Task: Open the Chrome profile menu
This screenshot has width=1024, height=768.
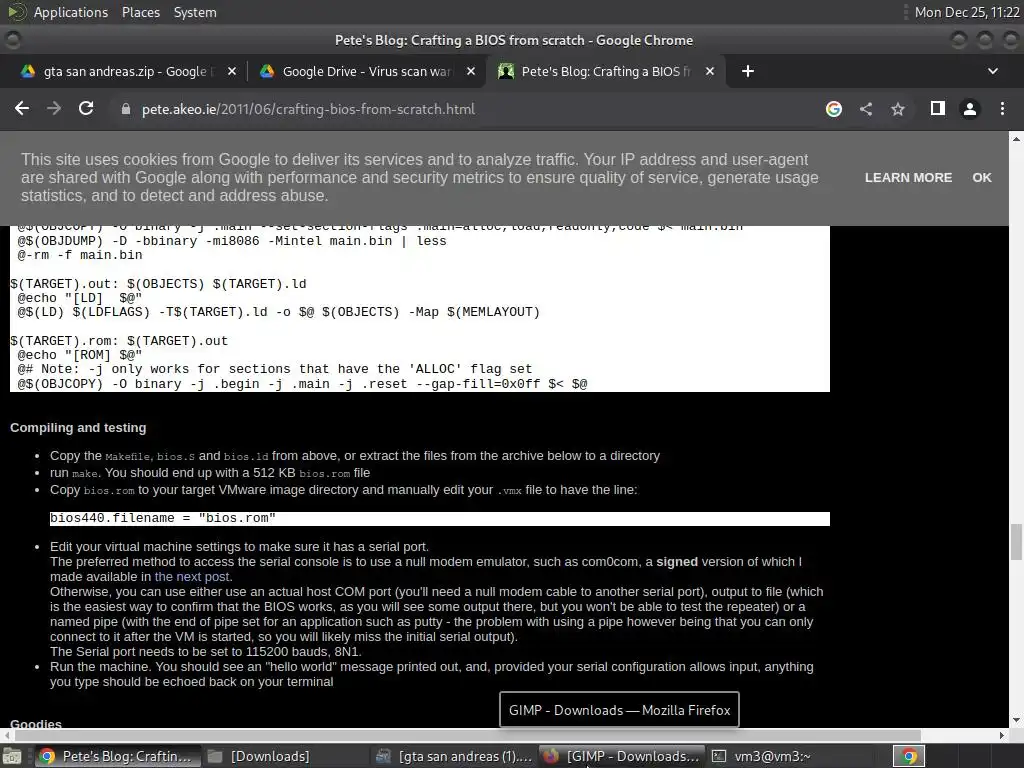Action: (x=970, y=109)
